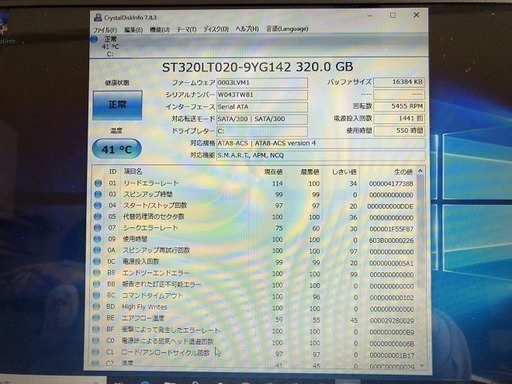This screenshot has width=512, height=384.
Task: Click the status circle for エアフロー温度 row
Action: point(96,318)
